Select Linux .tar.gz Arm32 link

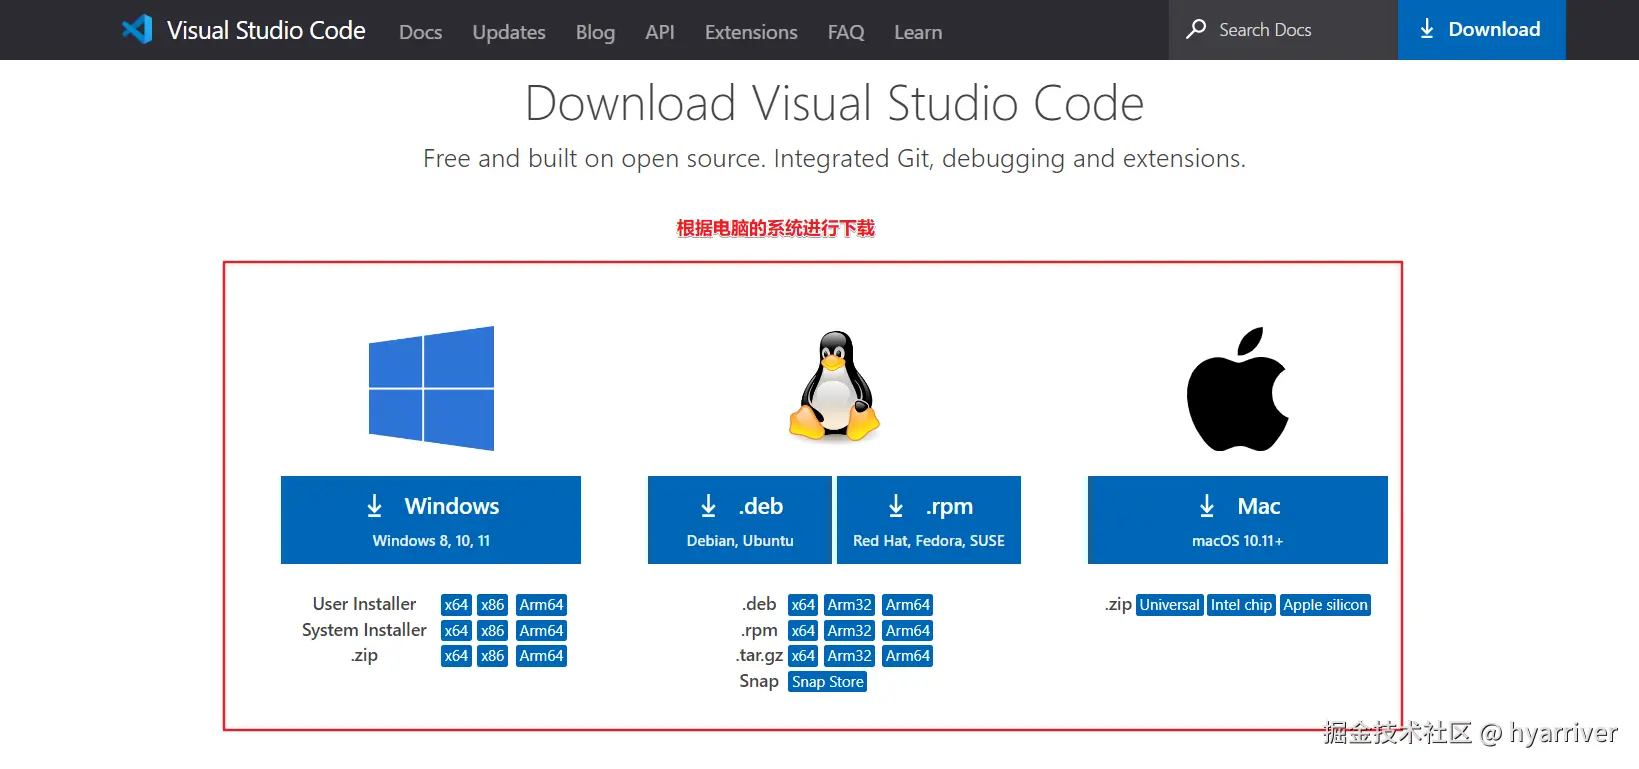pos(850,656)
